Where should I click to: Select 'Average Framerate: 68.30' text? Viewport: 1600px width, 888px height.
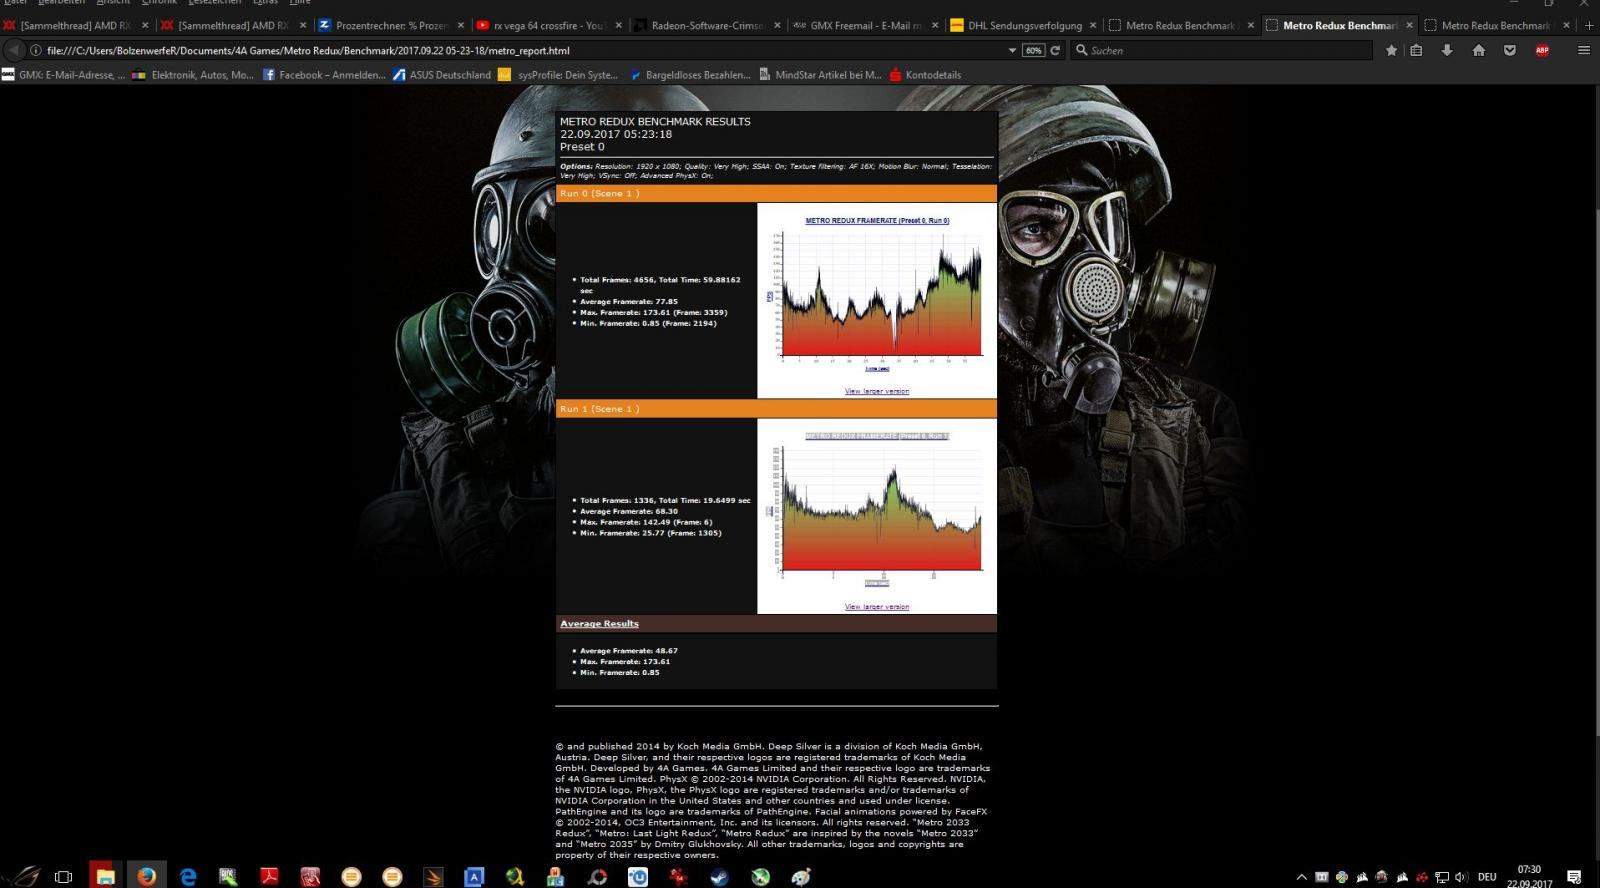point(629,511)
